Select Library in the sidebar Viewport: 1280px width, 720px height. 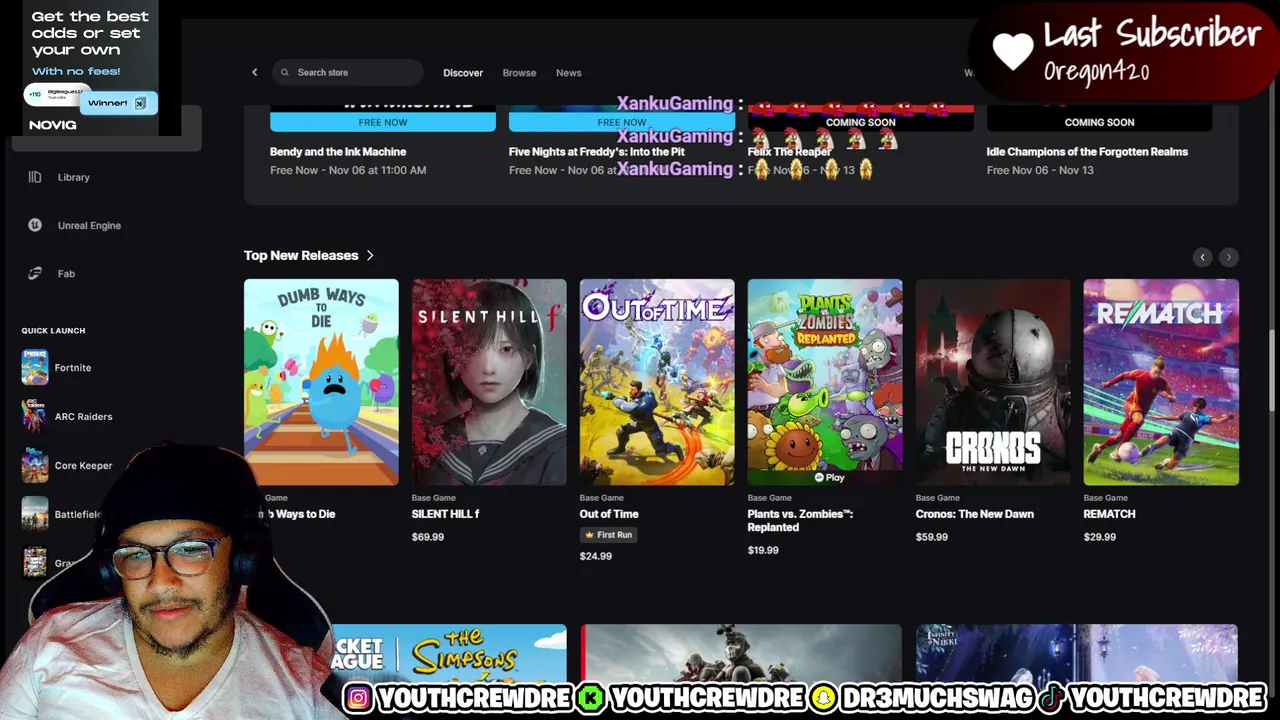(74, 177)
